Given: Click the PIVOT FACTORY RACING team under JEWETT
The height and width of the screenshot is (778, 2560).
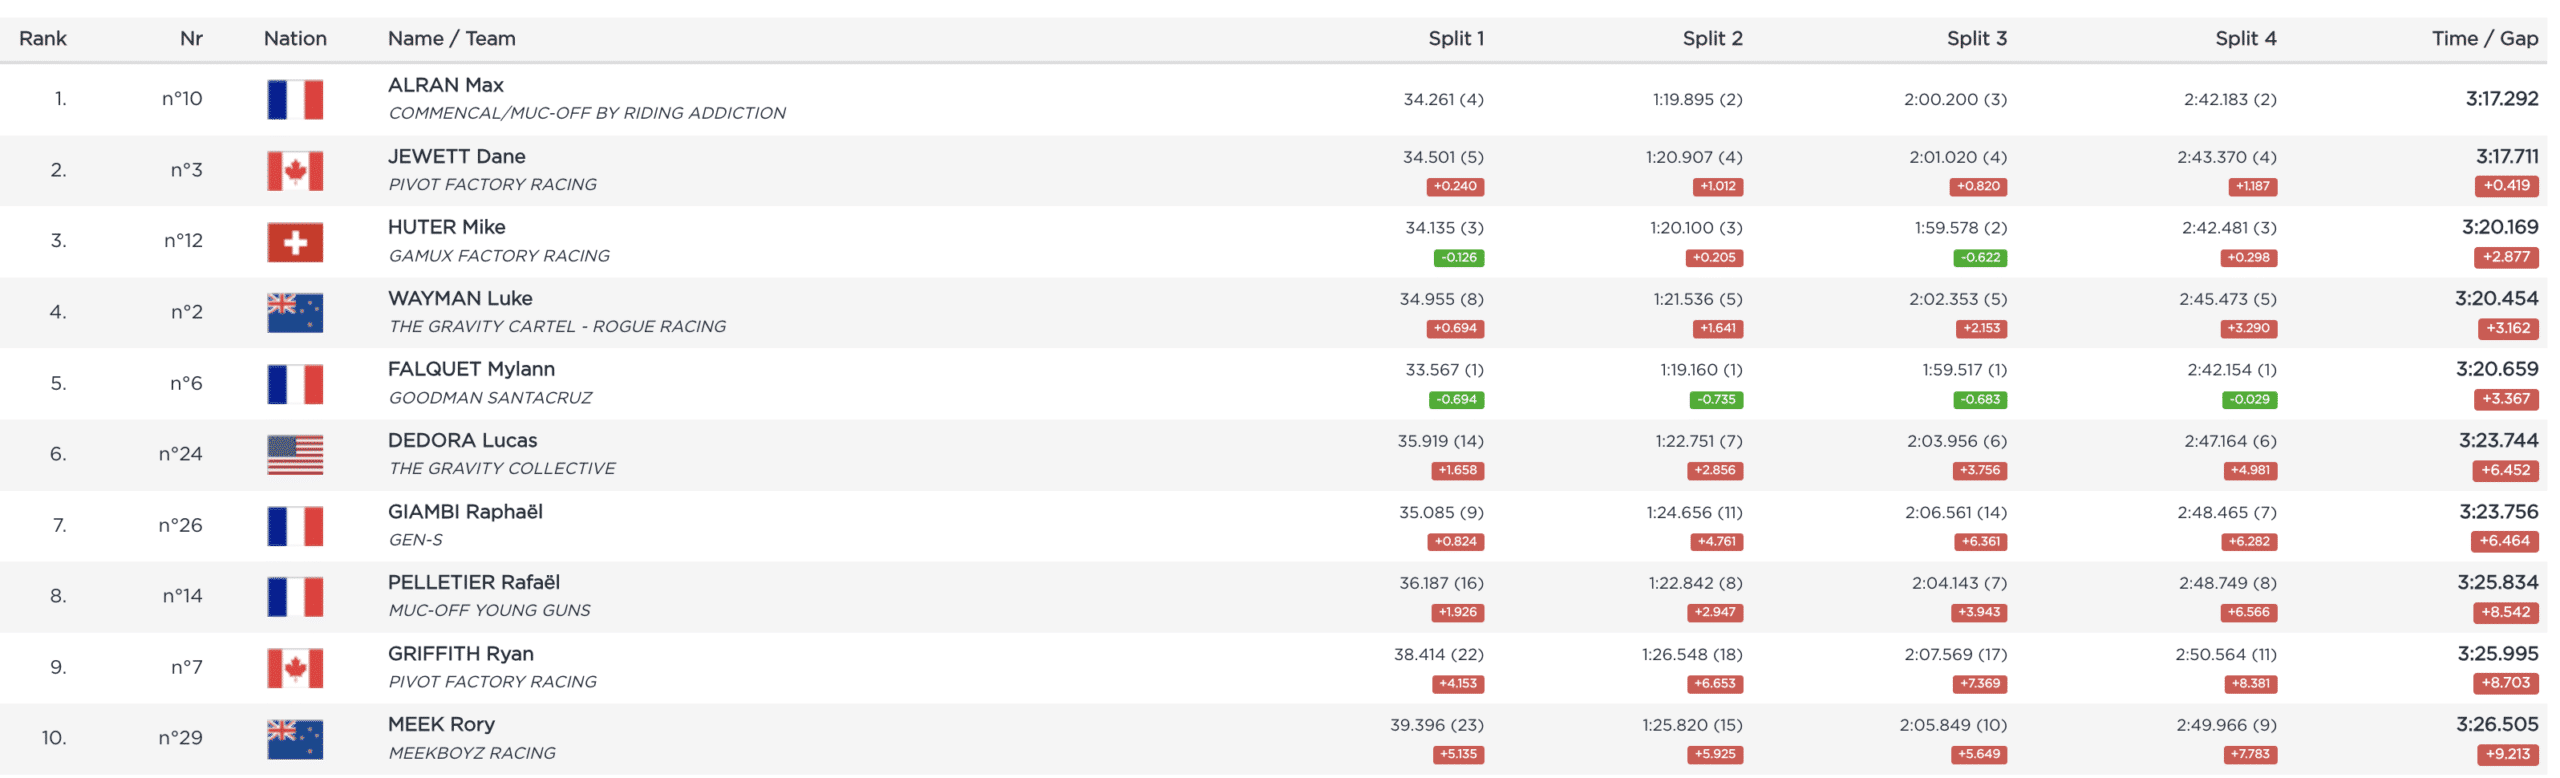Looking at the screenshot, I should 492,185.
